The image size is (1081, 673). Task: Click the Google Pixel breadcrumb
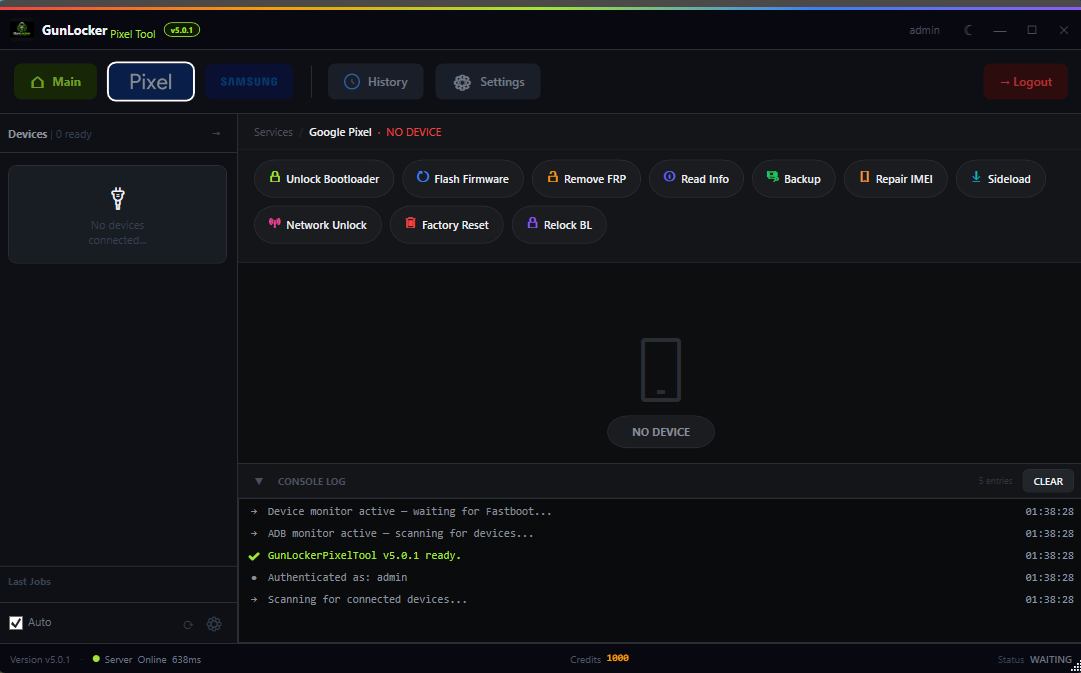click(x=340, y=132)
